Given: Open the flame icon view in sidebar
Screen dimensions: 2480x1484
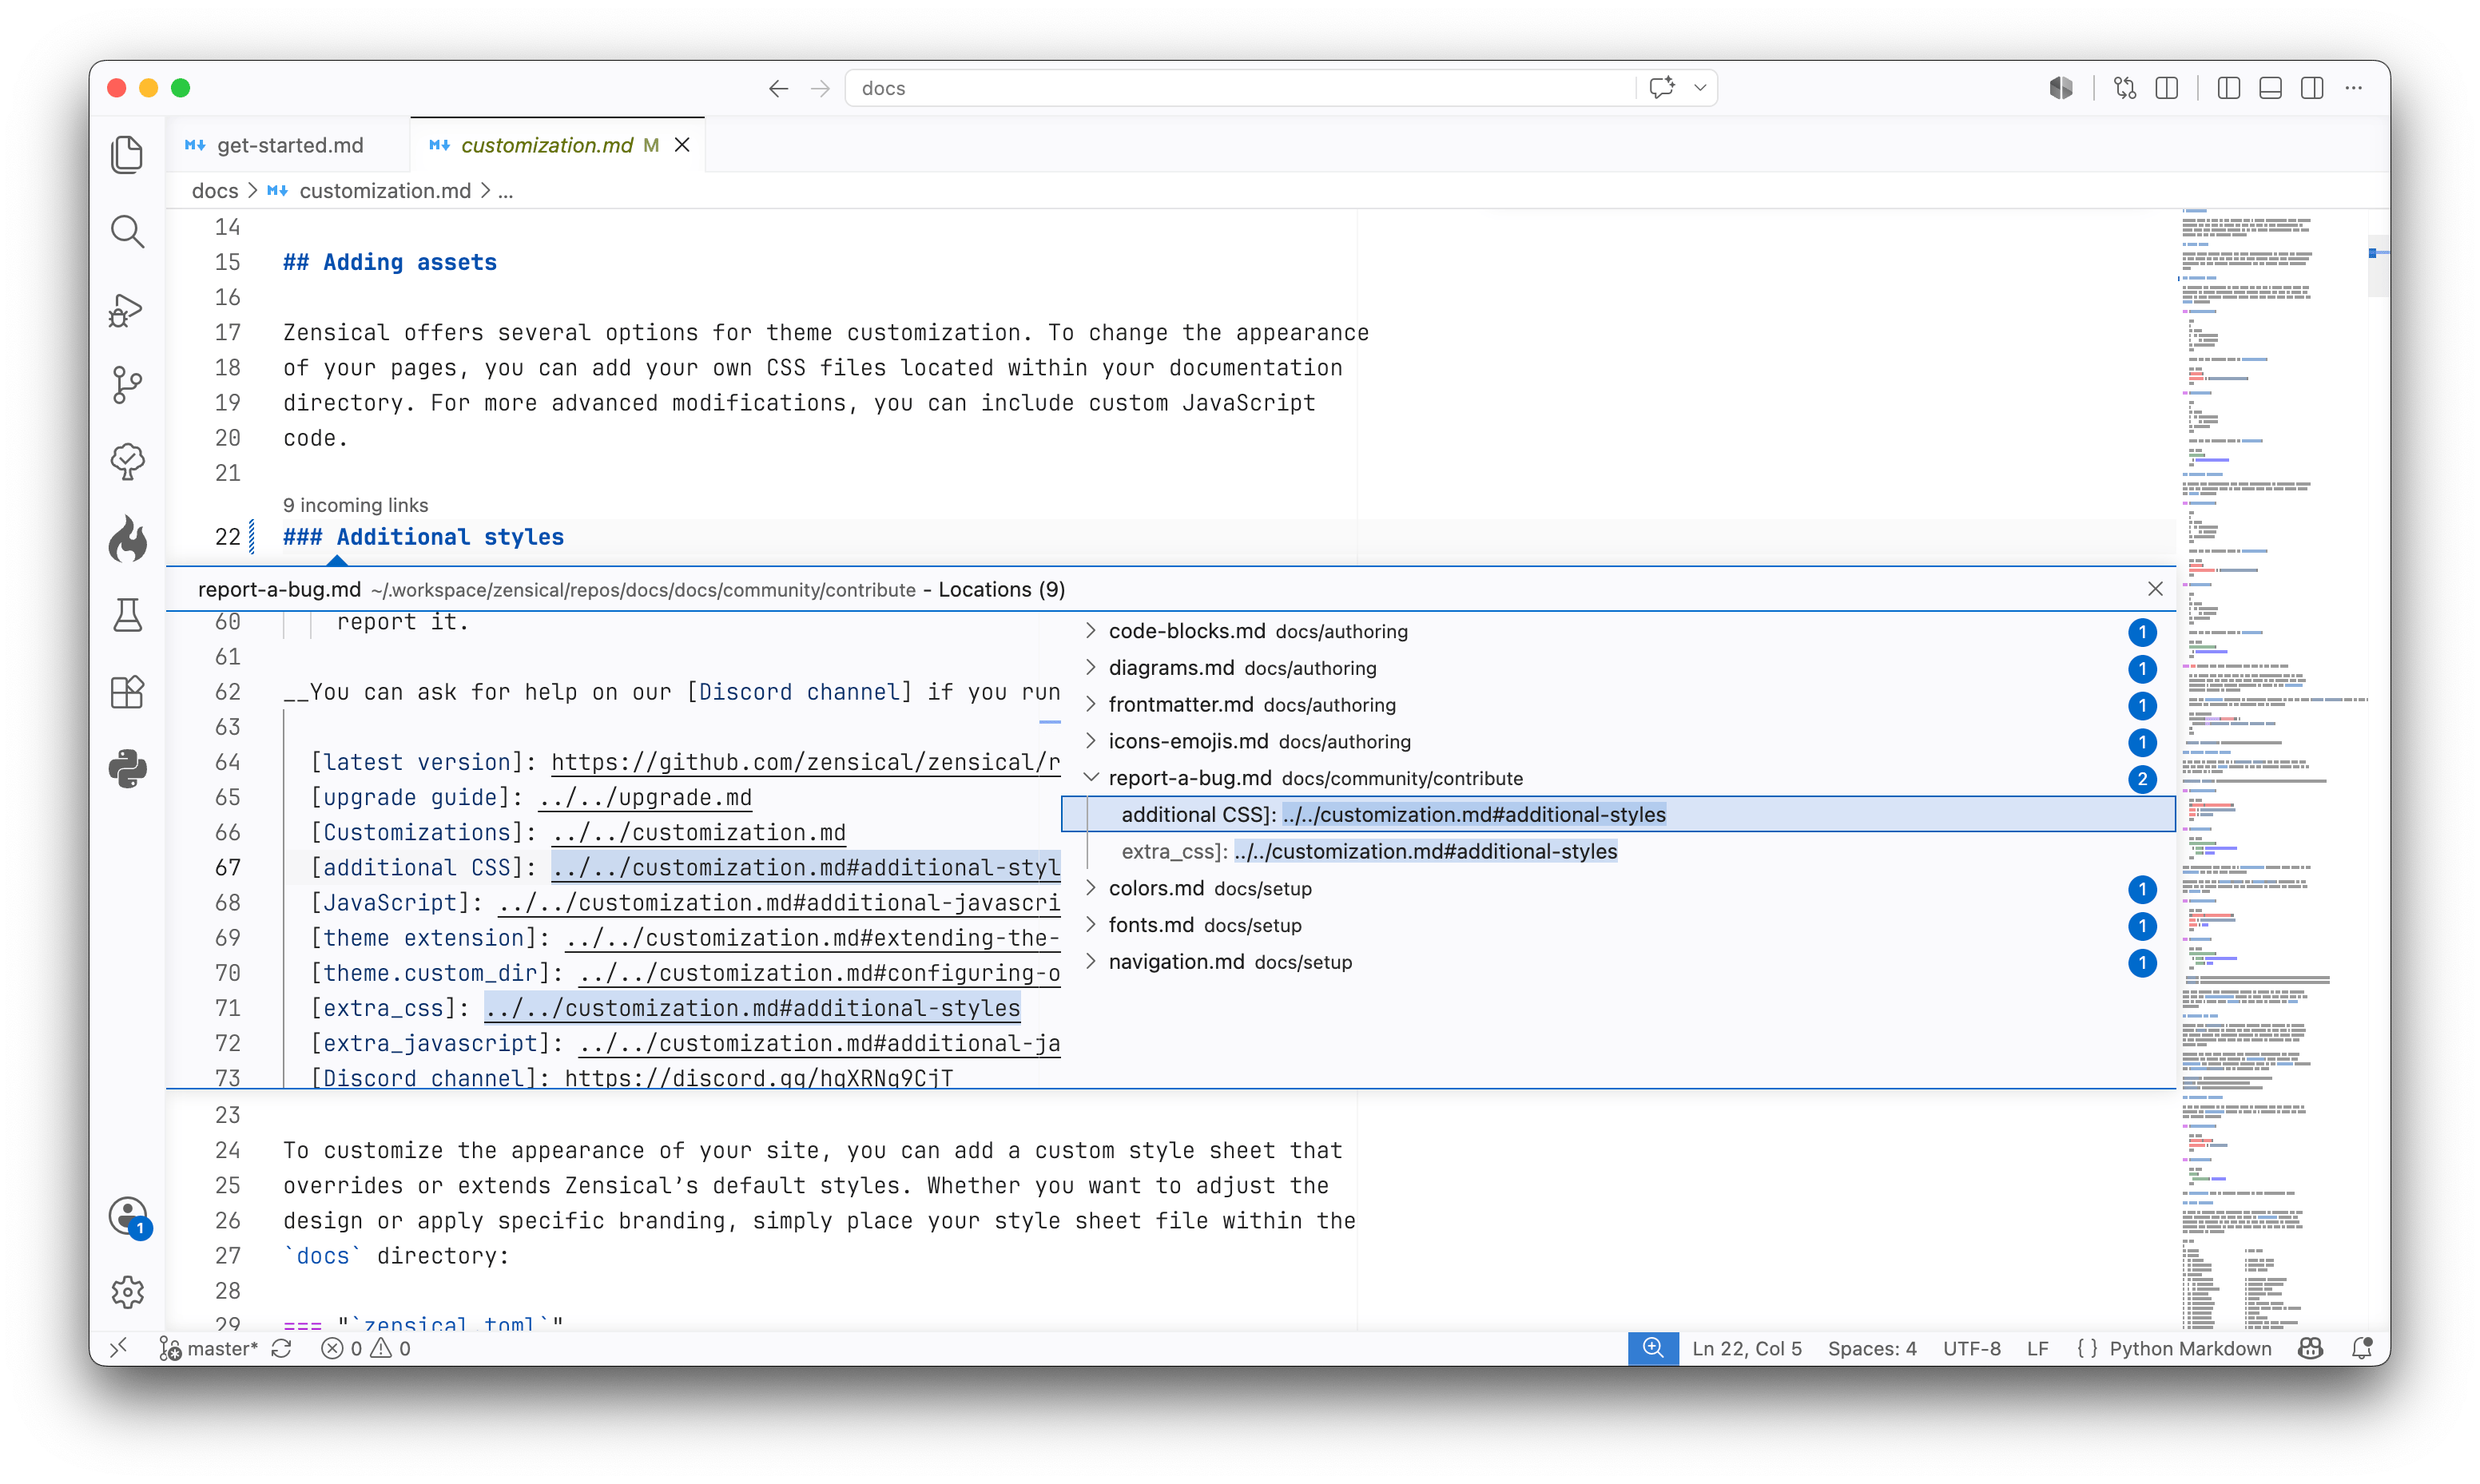Looking at the screenshot, I should 127,539.
